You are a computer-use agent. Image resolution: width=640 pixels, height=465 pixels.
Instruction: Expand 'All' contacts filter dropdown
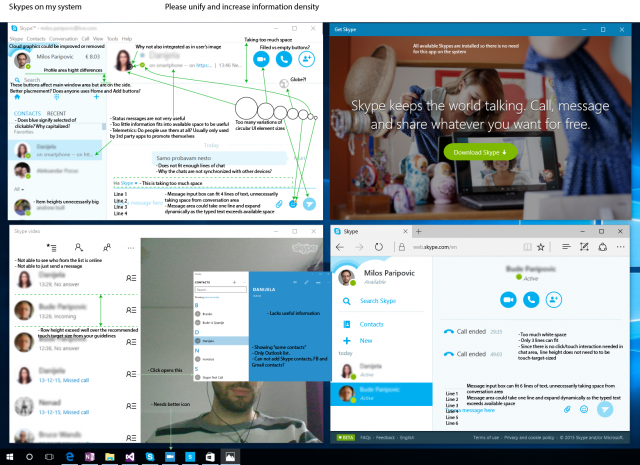(19, 189)
